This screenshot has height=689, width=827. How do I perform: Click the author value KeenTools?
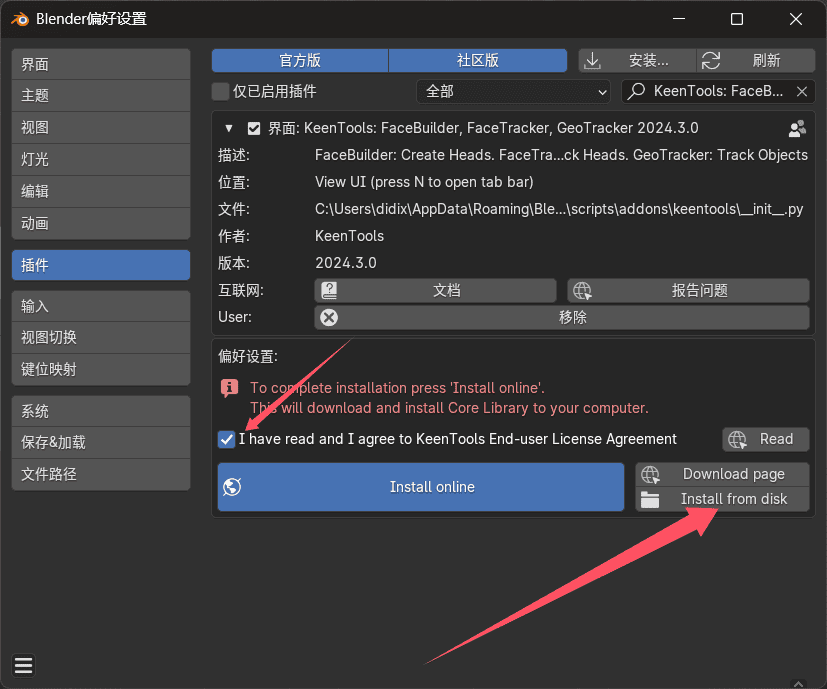[x=349, y=236]
